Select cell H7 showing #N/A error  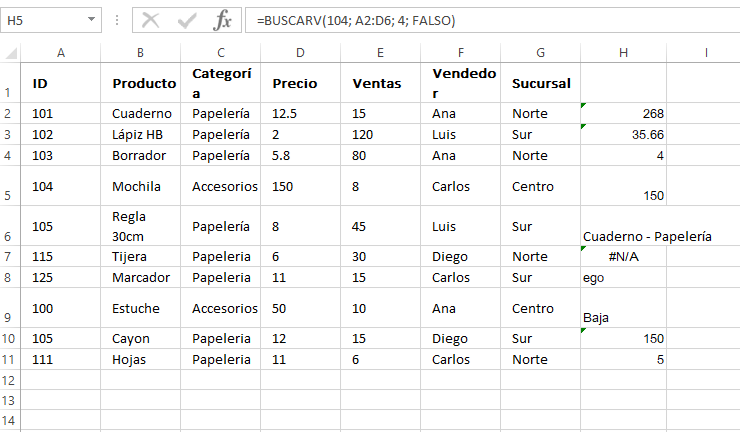click(623, 256)
